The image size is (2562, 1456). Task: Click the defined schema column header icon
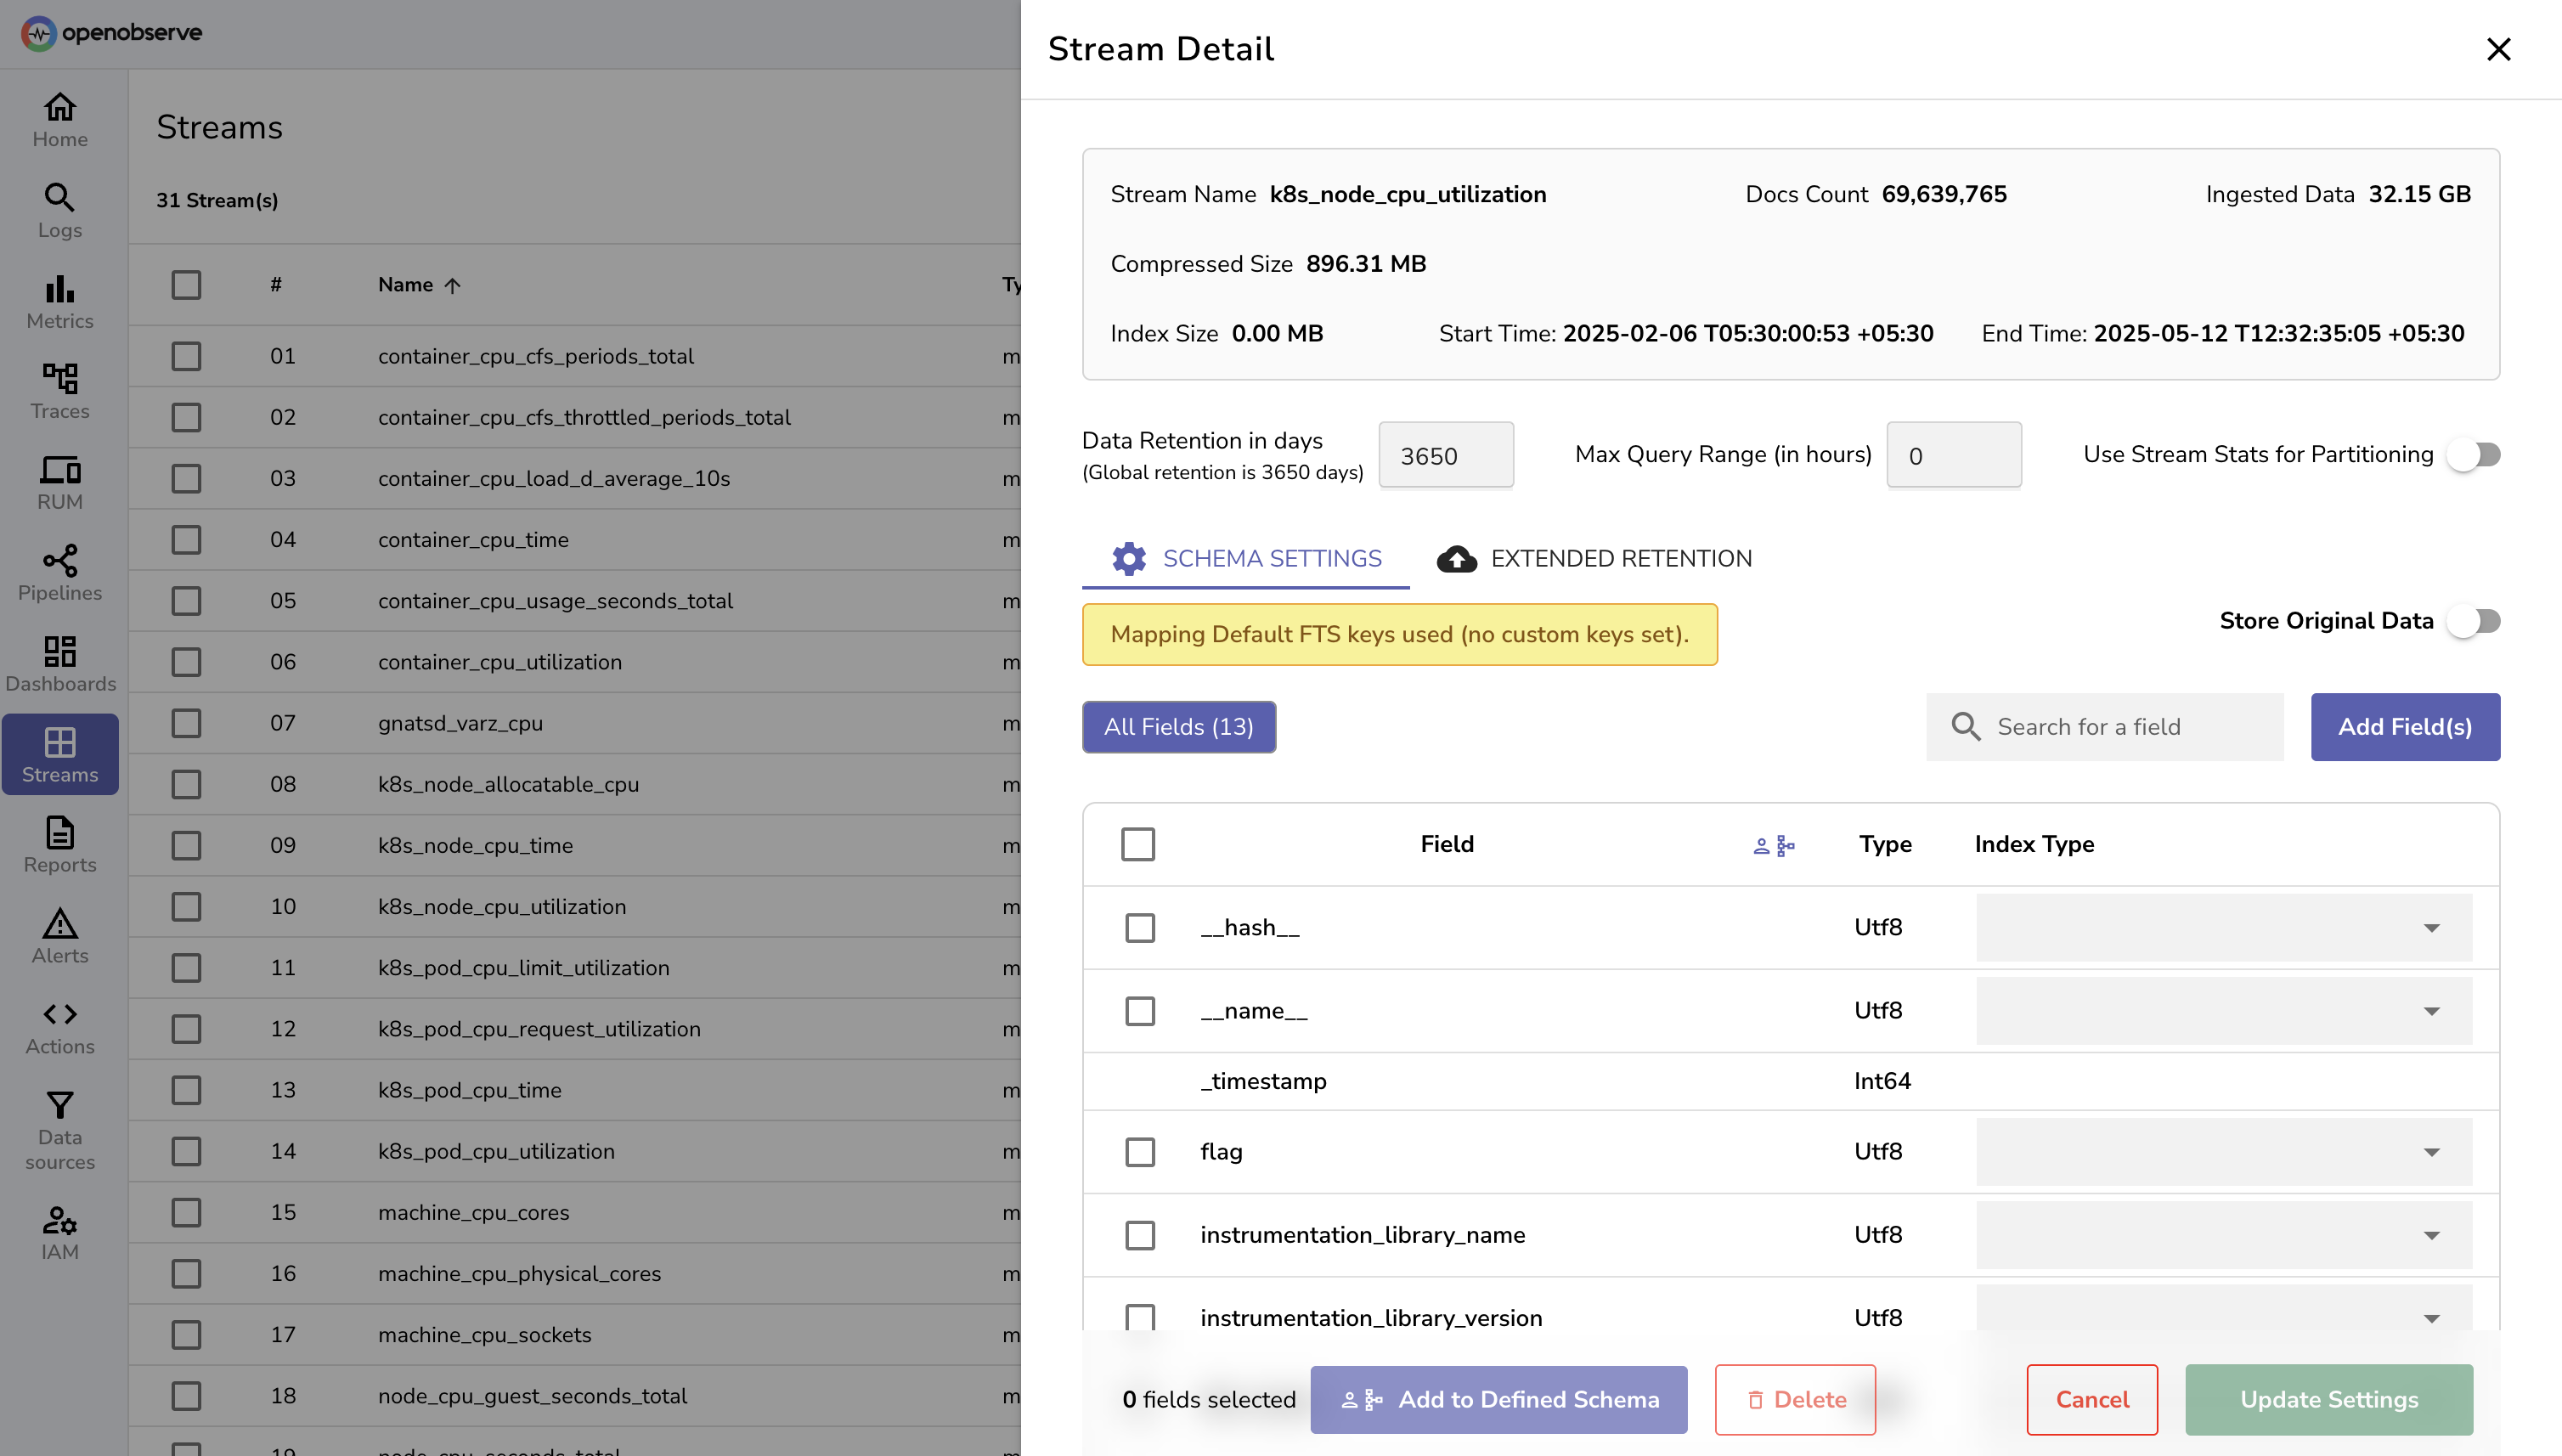coord(1774,846)
